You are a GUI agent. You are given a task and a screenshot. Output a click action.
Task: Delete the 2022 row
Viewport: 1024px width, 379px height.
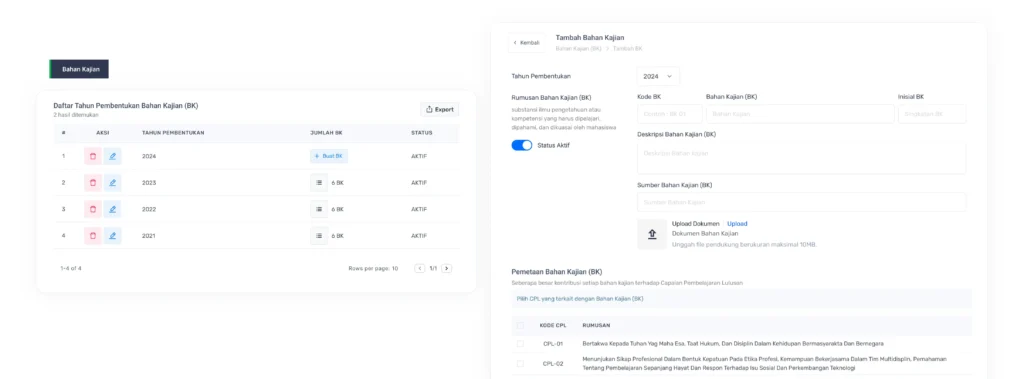(93, 209)
